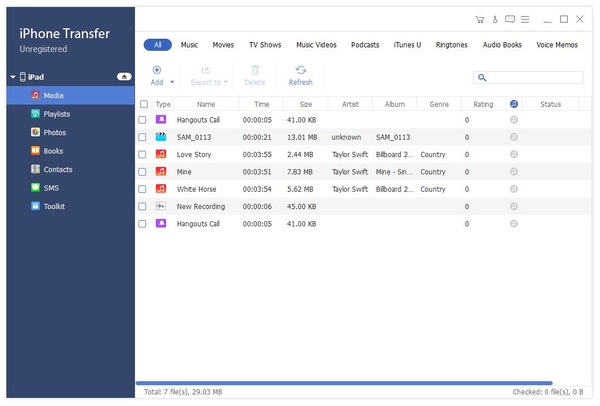The image size is (600, 406).
Task: Switch to the Music tab
Action: pos(189,45)
